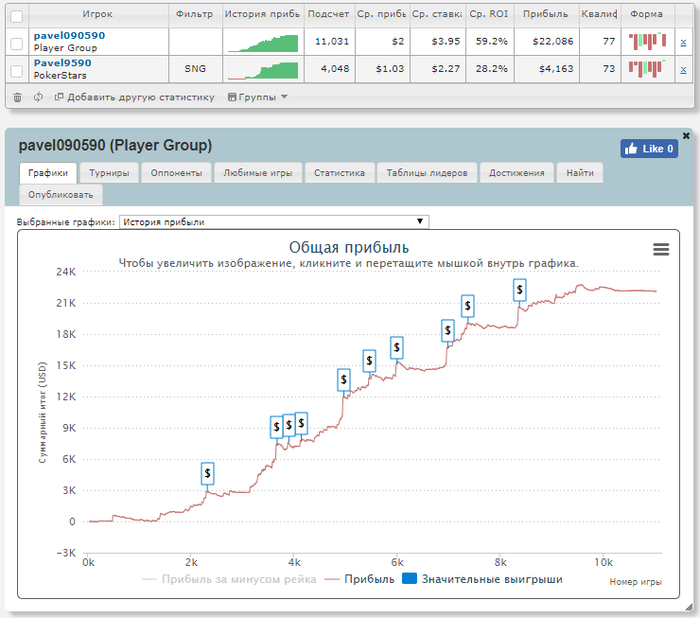Click the trash delete icon below the table

click(x=17, y=97)
